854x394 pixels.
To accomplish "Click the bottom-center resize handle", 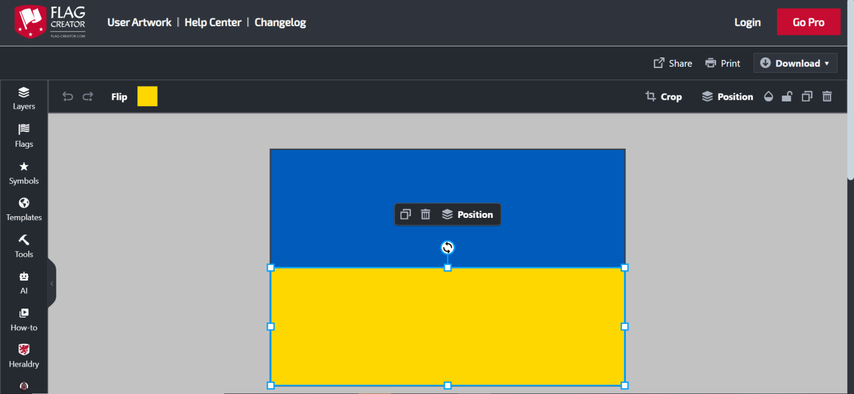I will point(447,385).
